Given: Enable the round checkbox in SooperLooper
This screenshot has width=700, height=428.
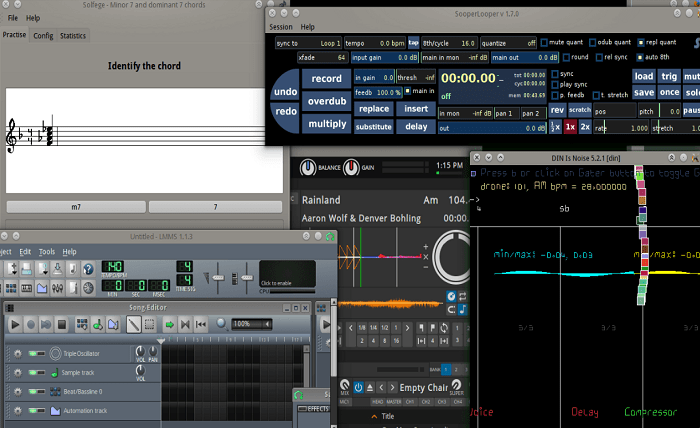Looking at the screenshot, I should [x=566, y=57].
